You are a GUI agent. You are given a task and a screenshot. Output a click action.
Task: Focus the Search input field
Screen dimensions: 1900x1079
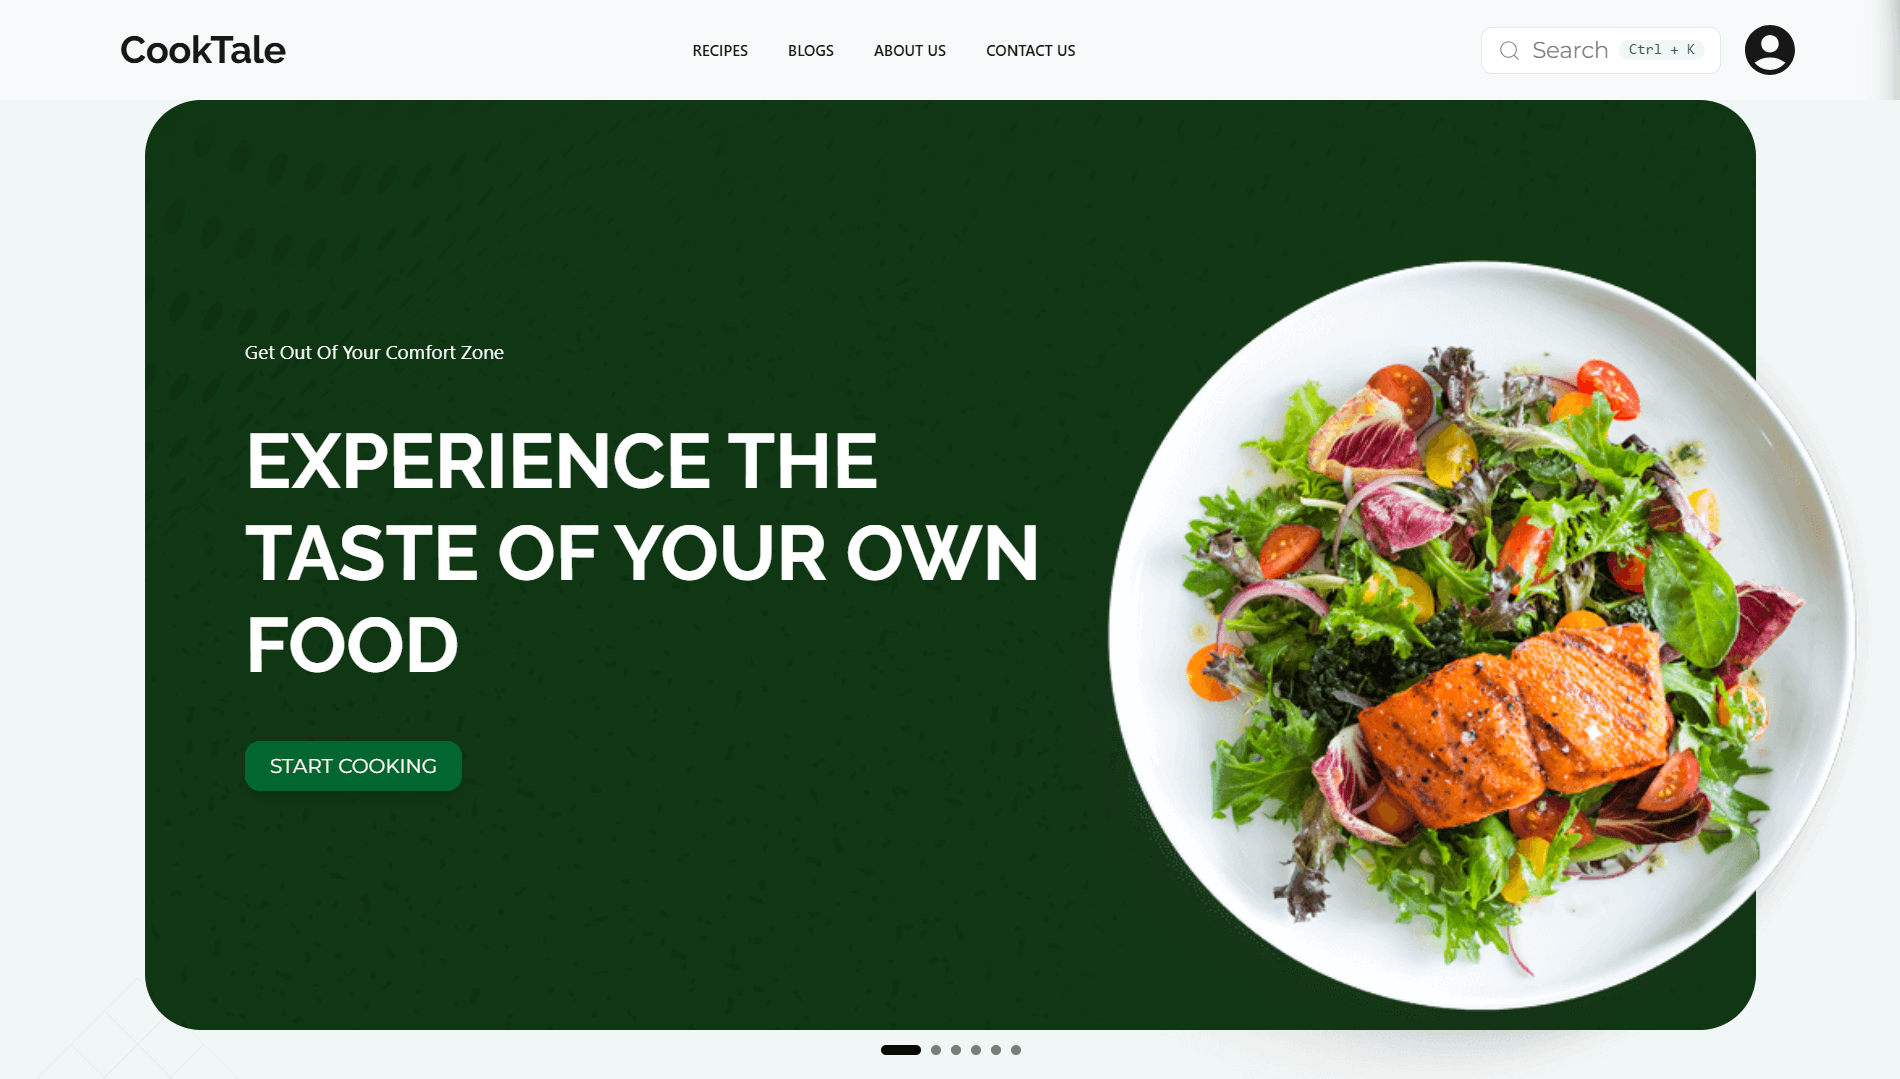pyautogui.click(x=1600, y=50)
